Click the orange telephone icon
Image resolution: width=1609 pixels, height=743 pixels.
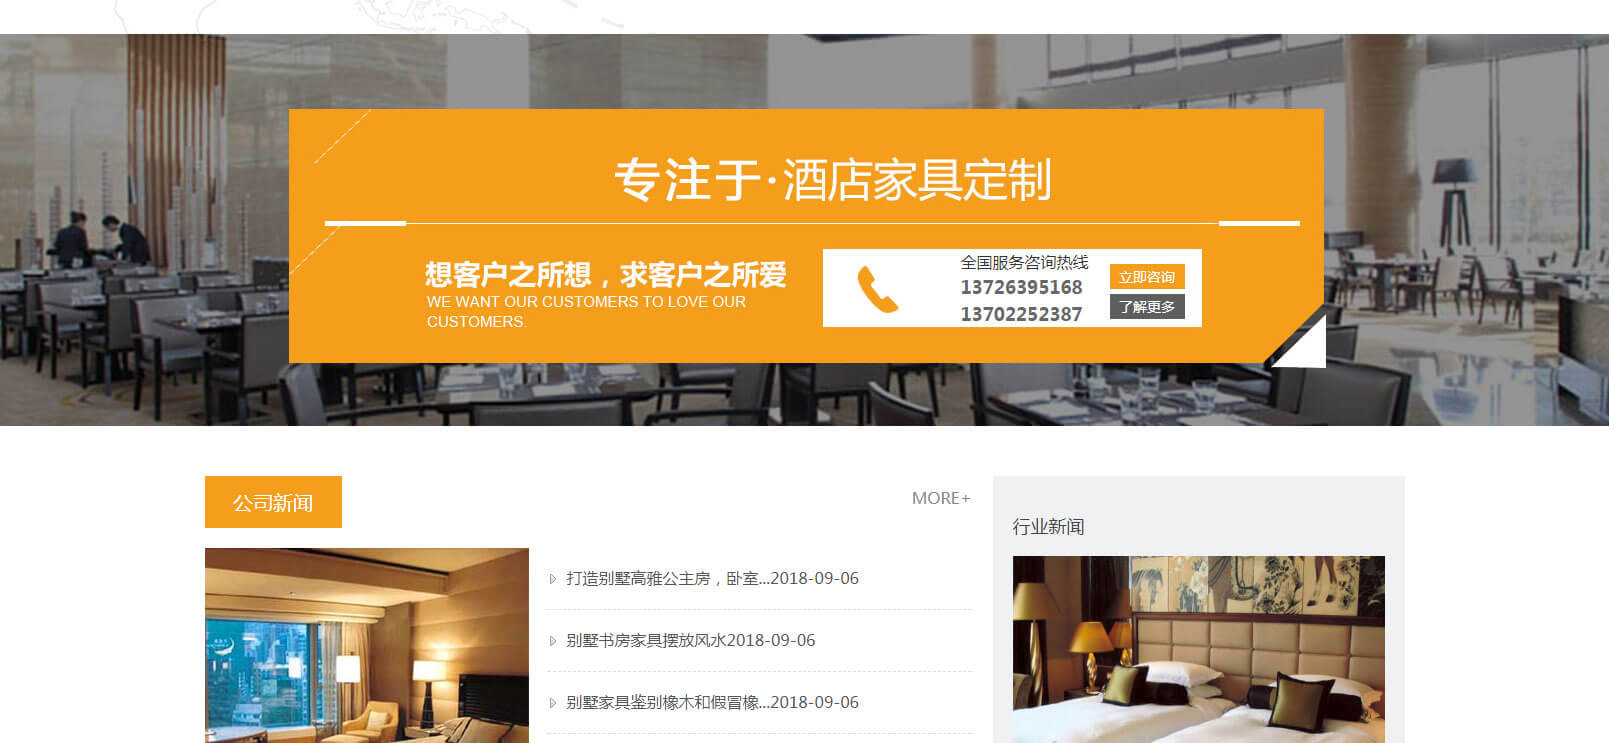[x=878, y=290]
